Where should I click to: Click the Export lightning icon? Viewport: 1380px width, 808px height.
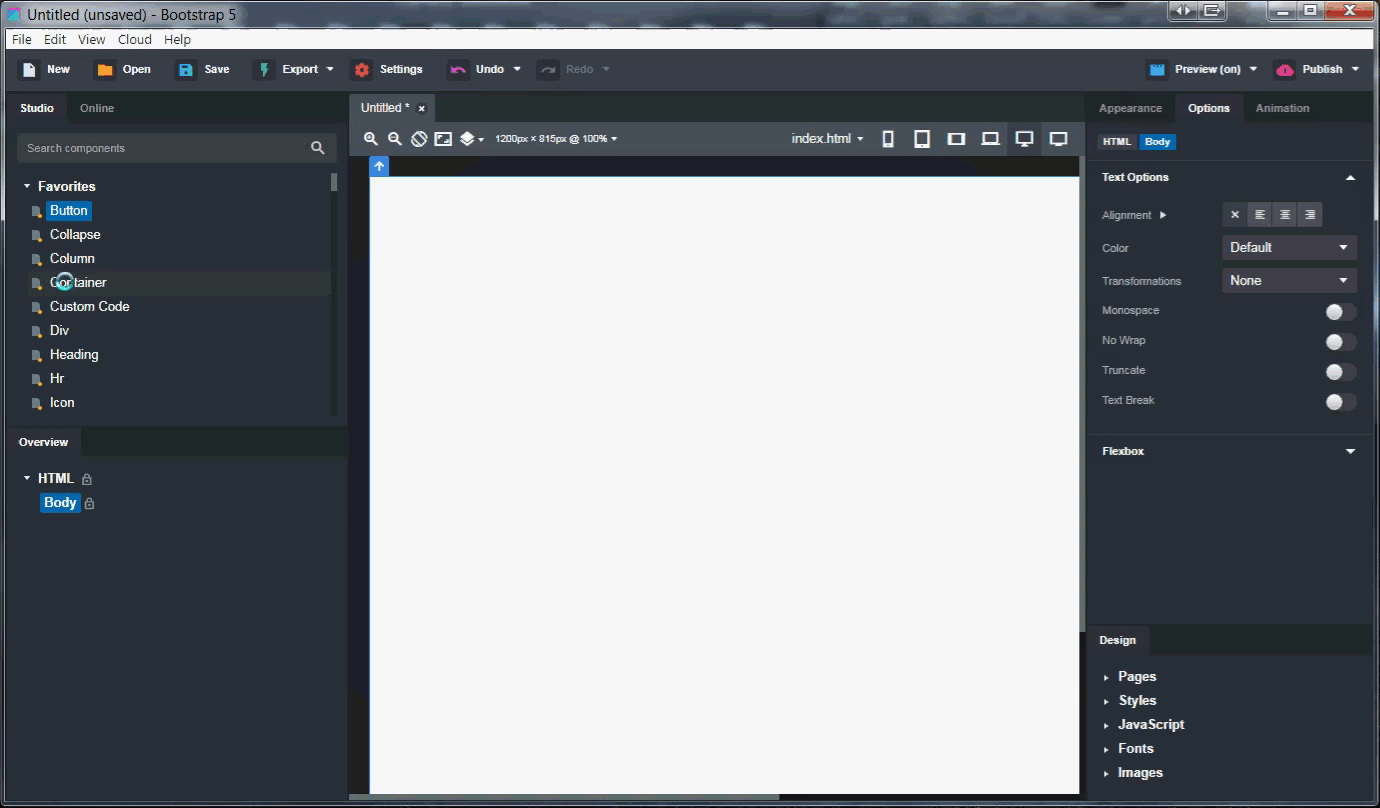tap(264, 70)
